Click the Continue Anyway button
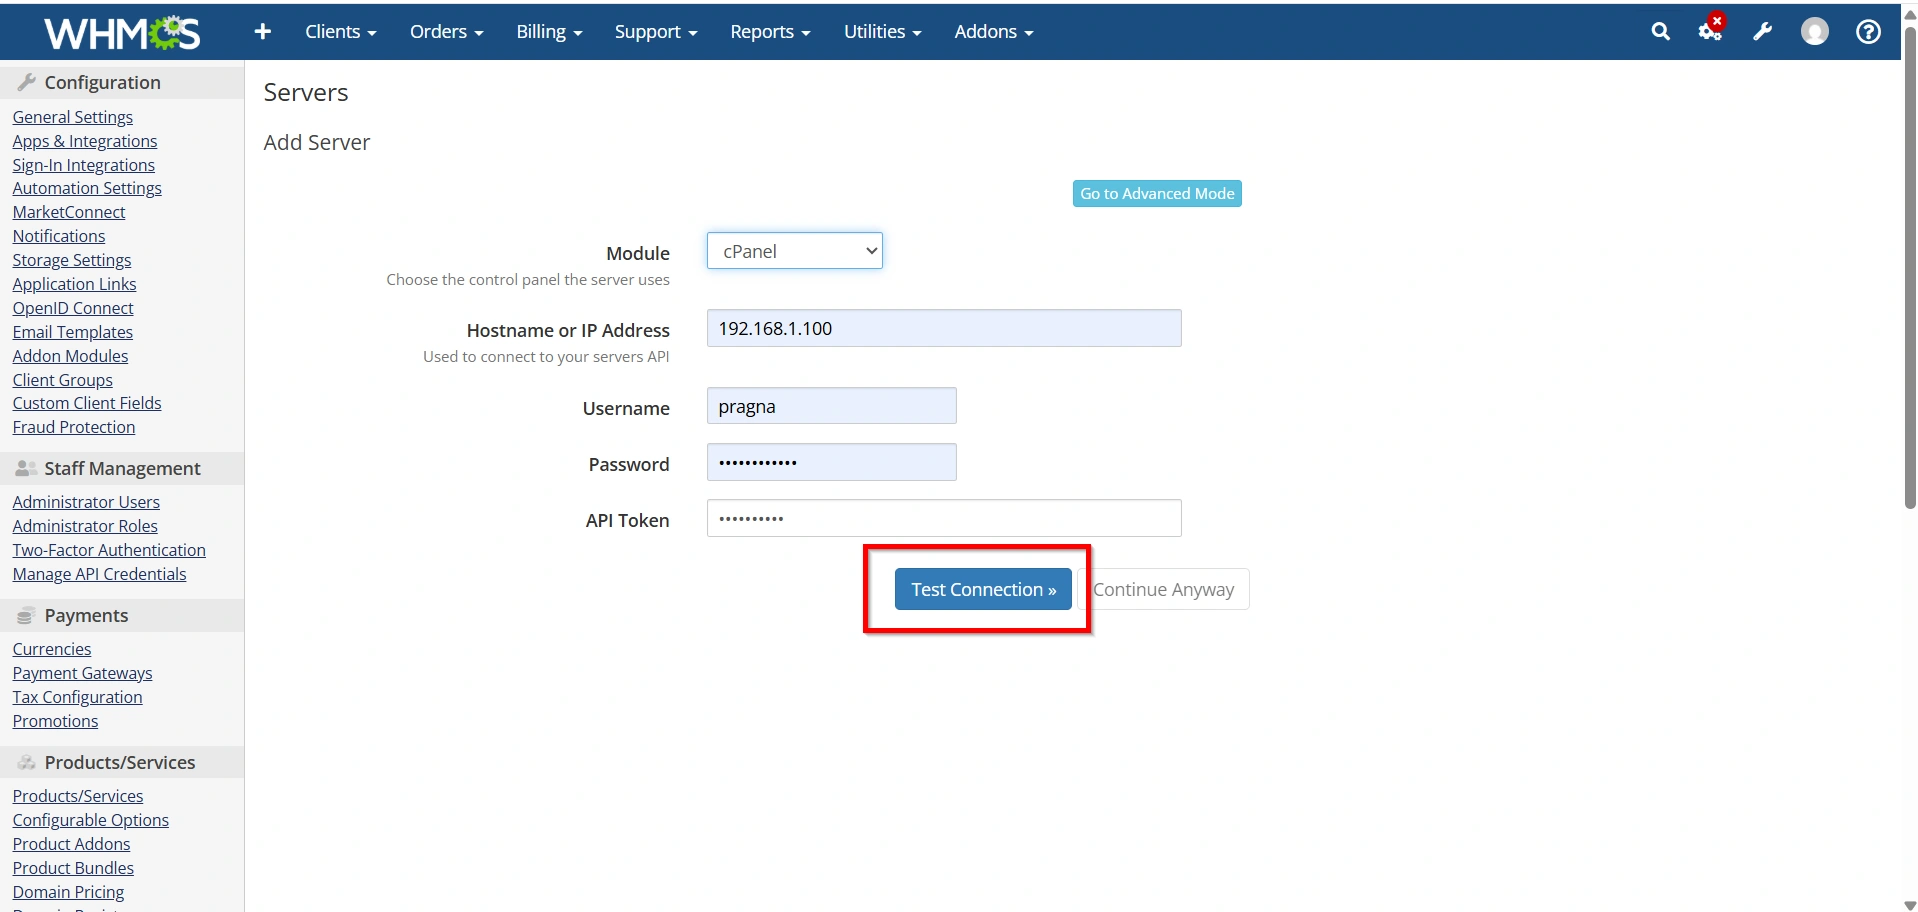Screen dimensions: 1918x912 pos(1164,590)
